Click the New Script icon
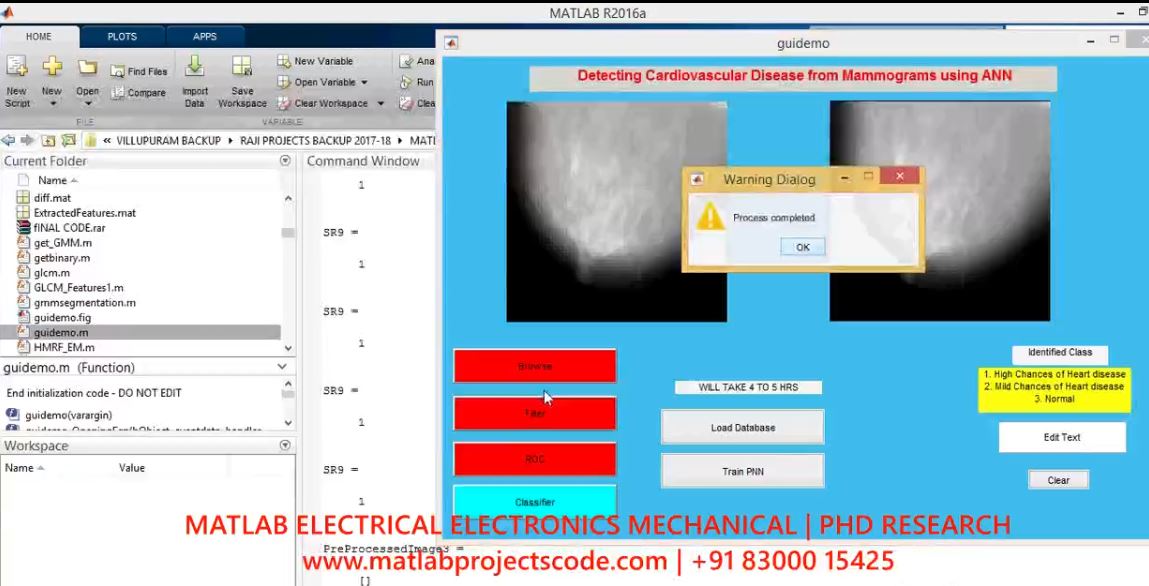1149x586 pixels. pyautogui.click(x=16, y=67)
